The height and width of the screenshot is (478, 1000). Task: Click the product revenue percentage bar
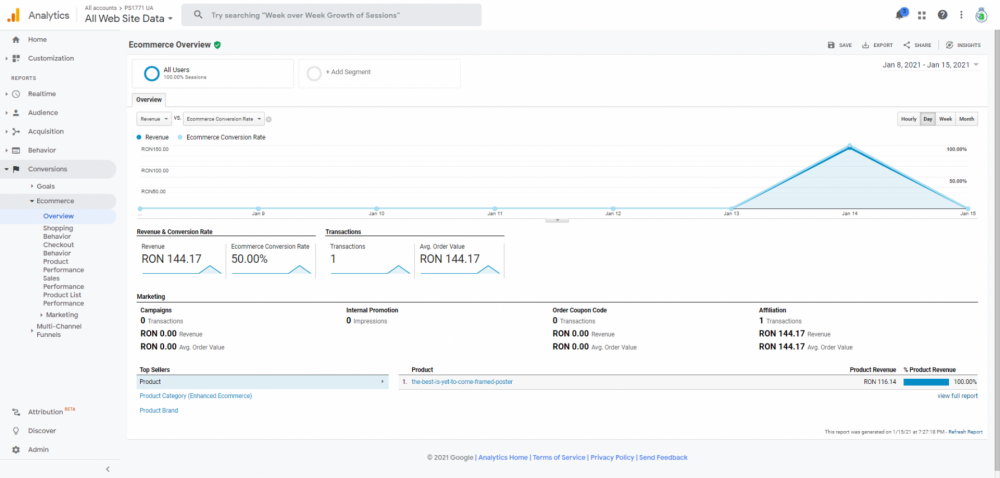point(926,382)
